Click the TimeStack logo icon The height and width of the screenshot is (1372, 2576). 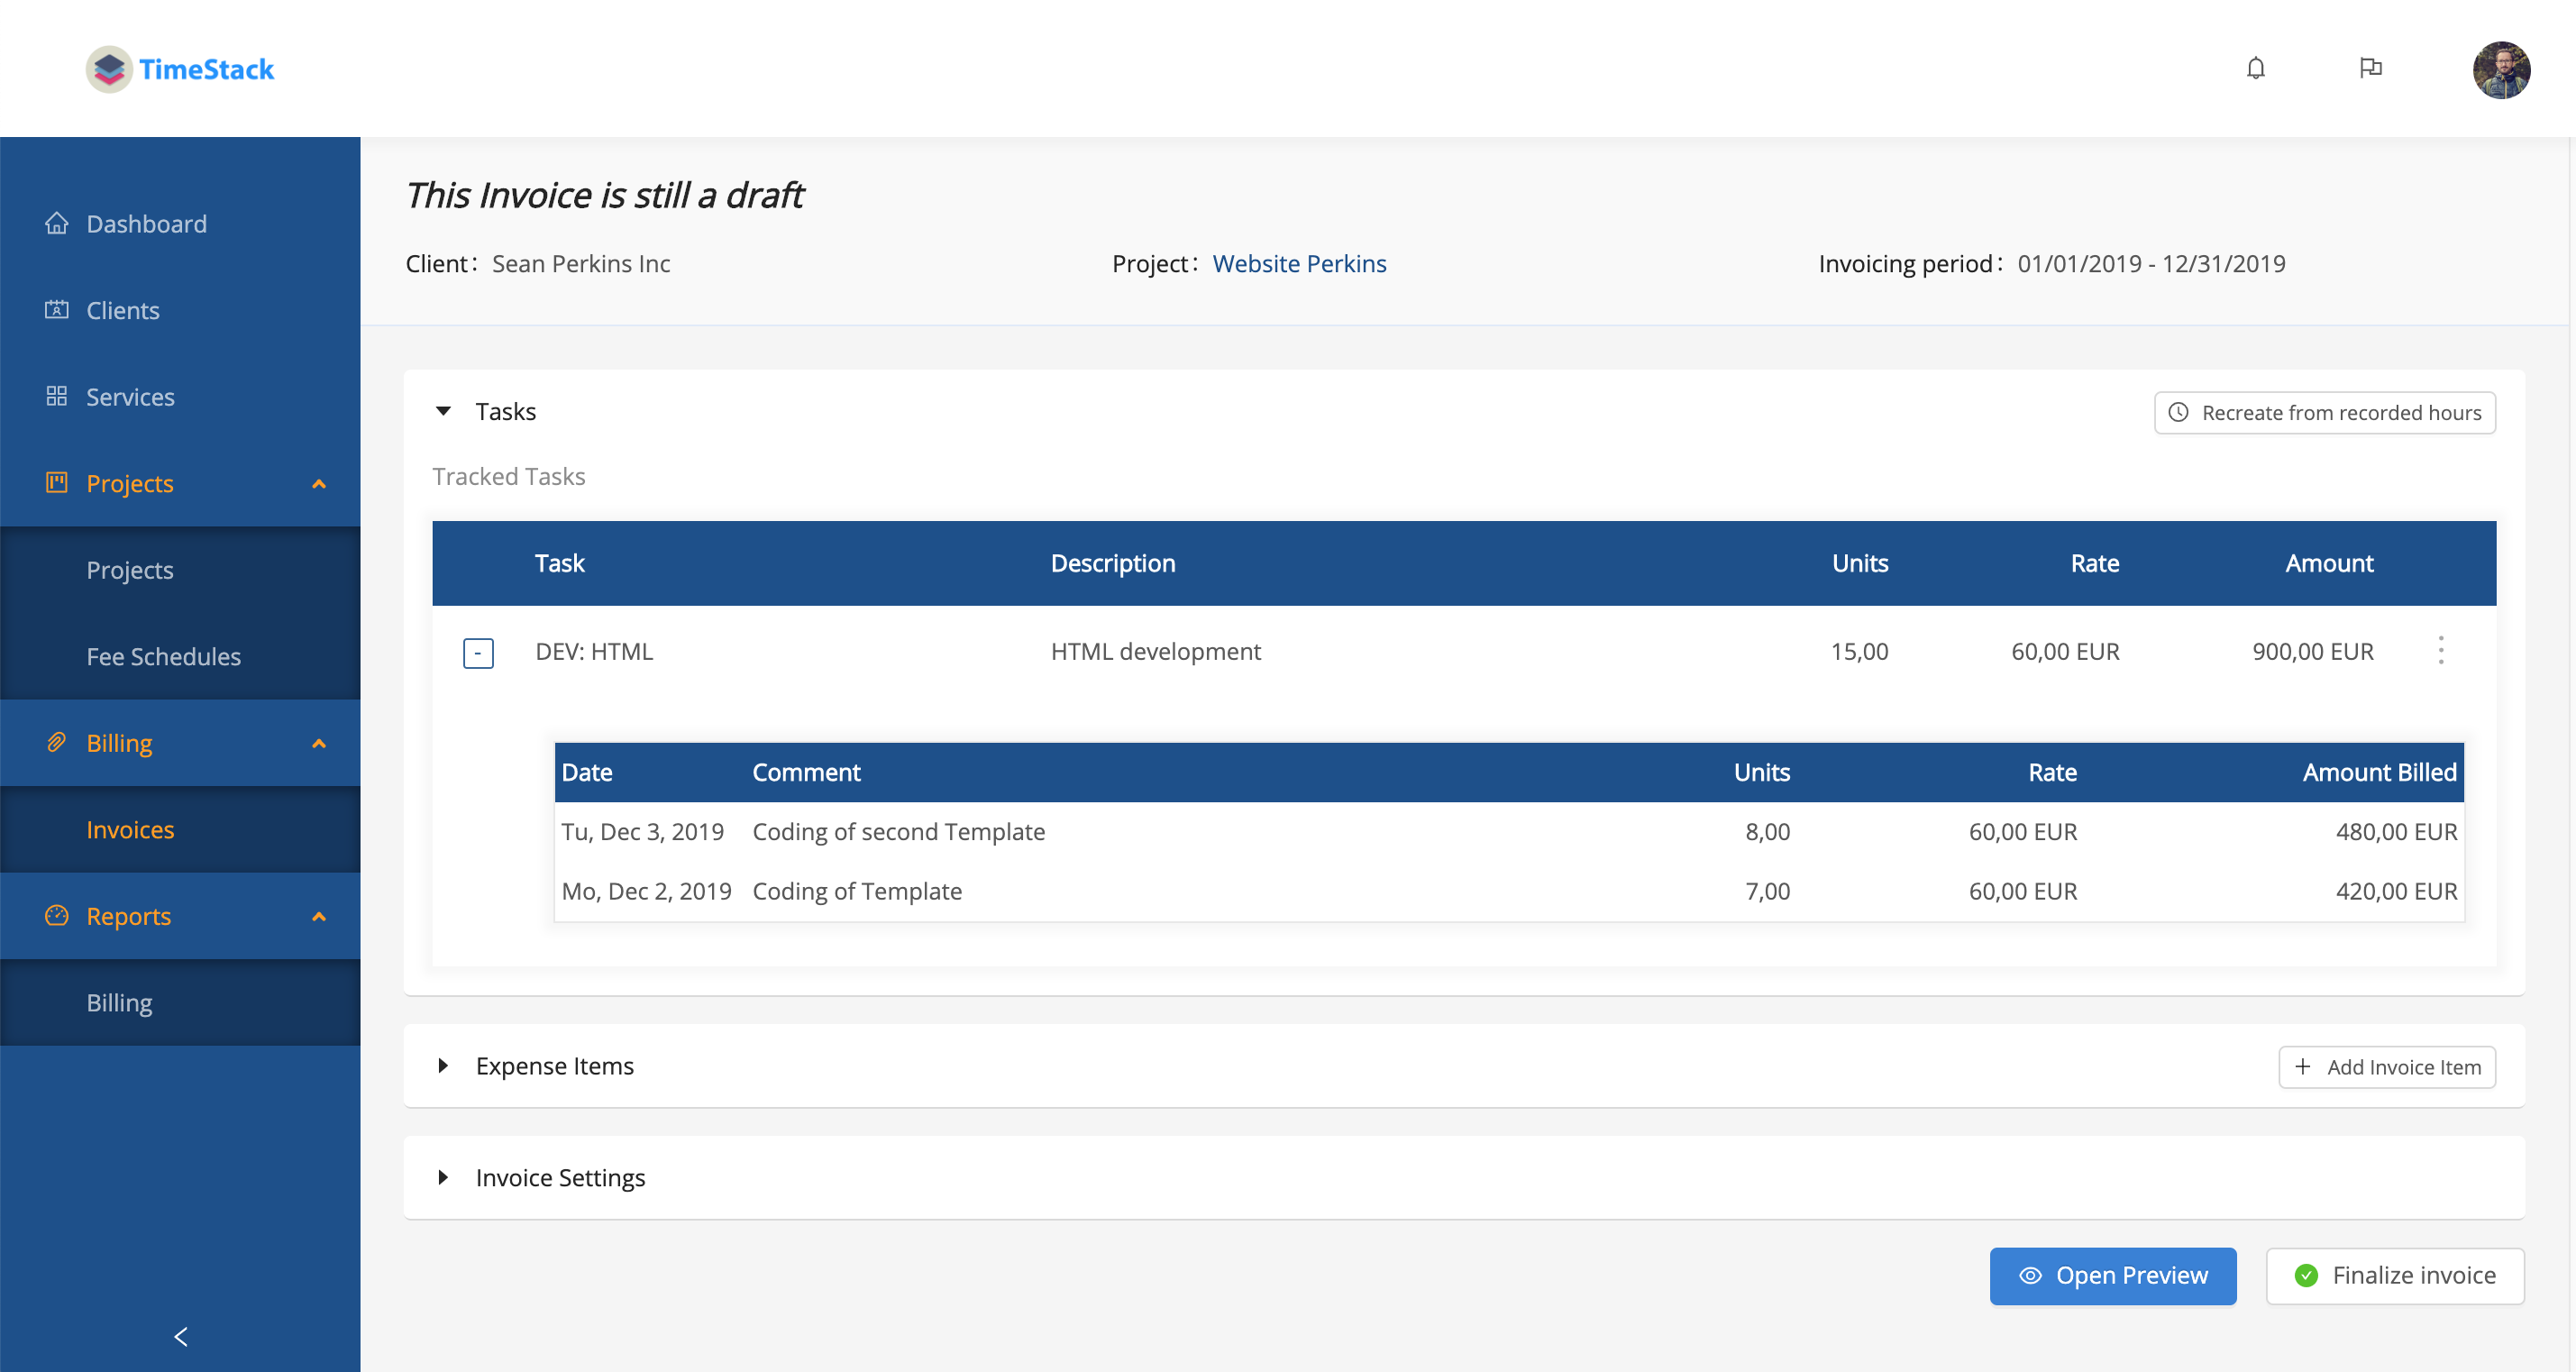(x=109, y=69)
